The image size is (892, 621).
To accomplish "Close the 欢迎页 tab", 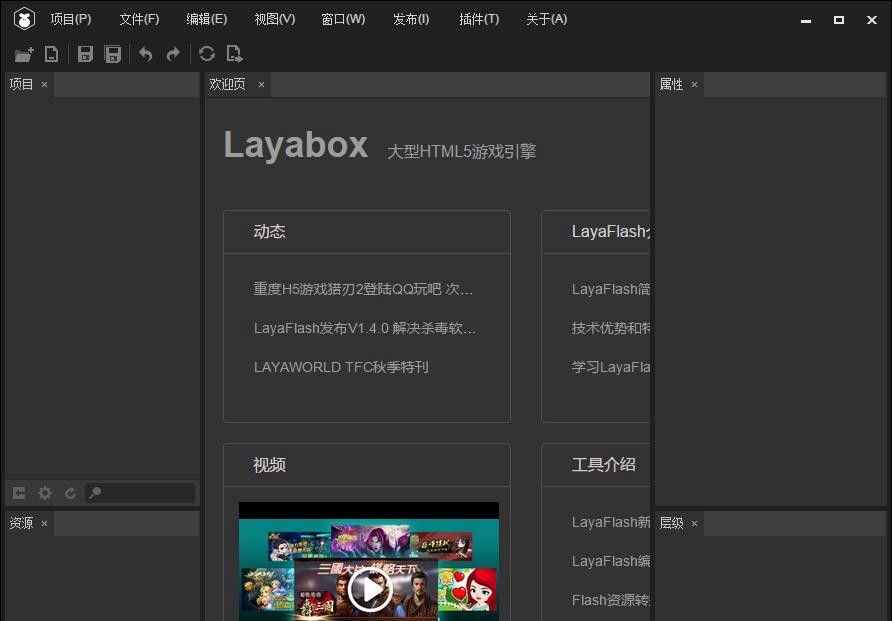I will click(261, 85).
